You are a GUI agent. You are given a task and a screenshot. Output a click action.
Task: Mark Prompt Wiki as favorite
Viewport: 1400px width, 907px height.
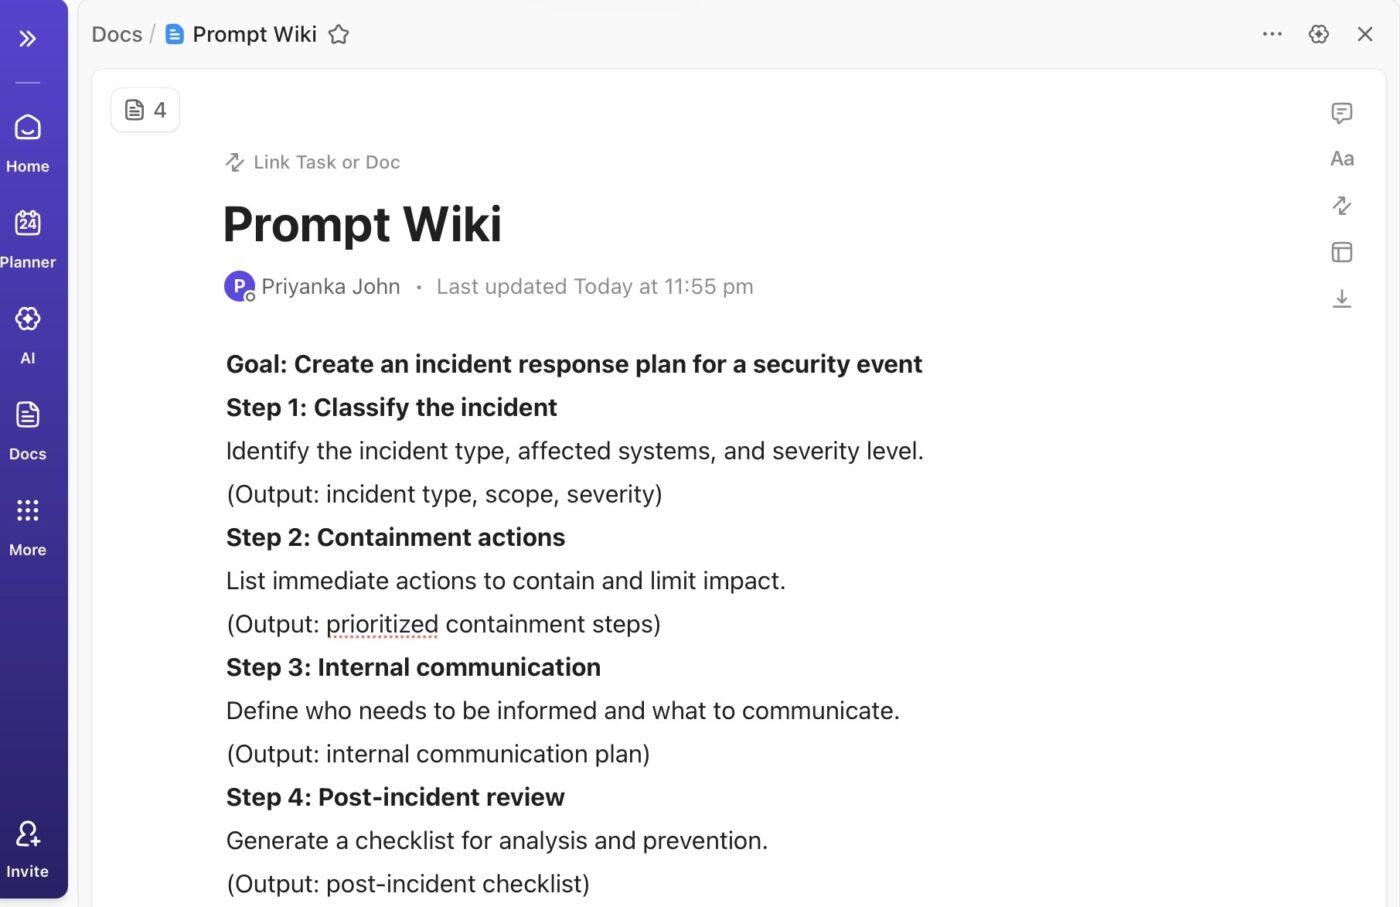(x=338, y=33)
